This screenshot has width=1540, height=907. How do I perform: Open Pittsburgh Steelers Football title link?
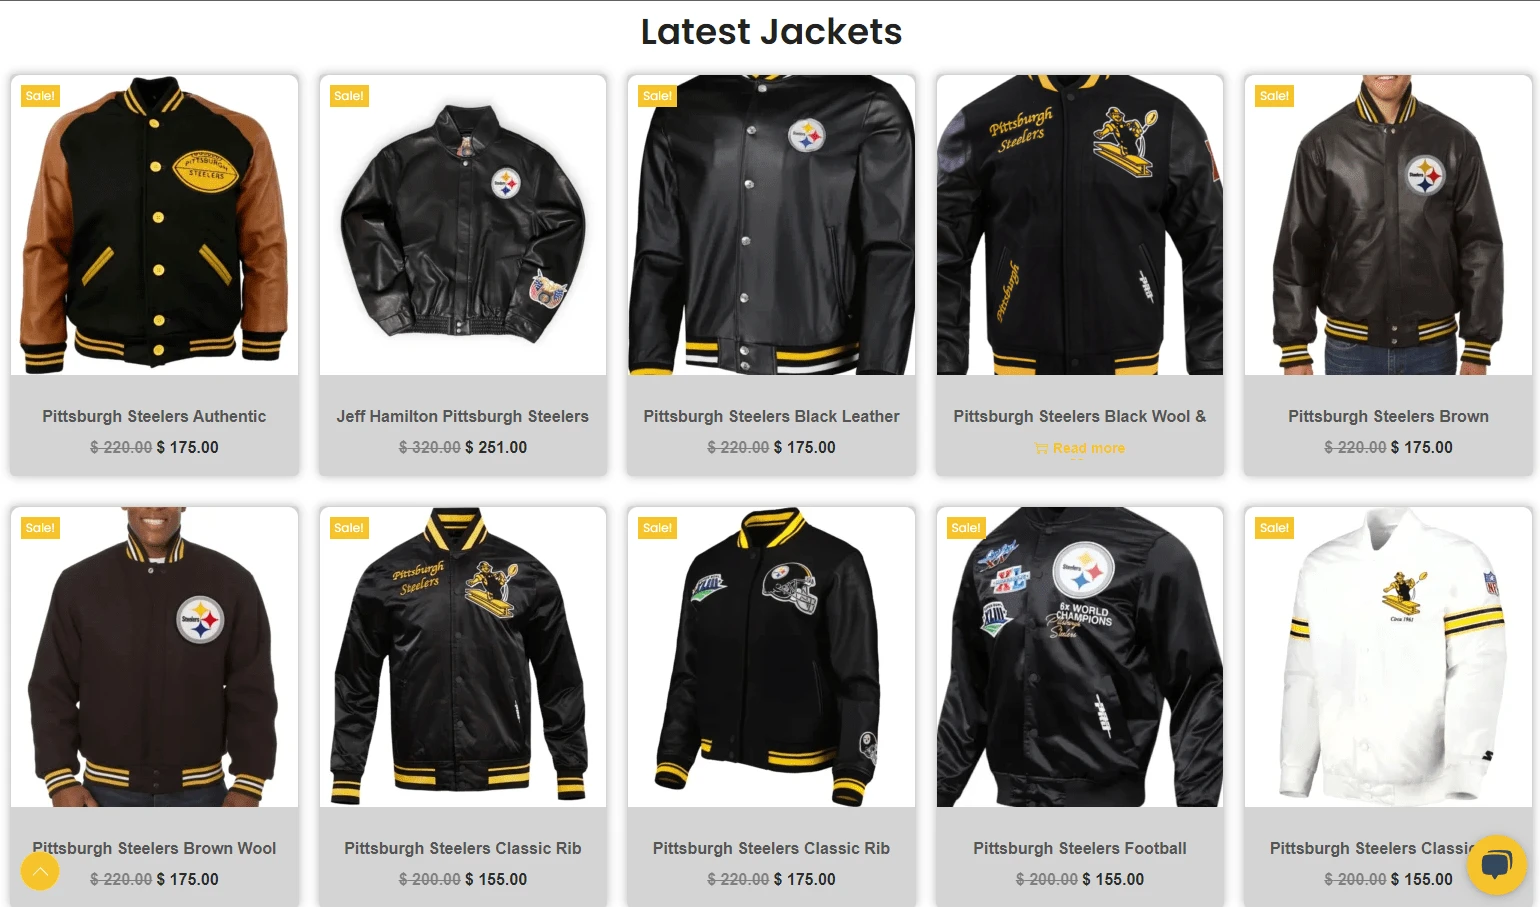[x=1080, y=848]
